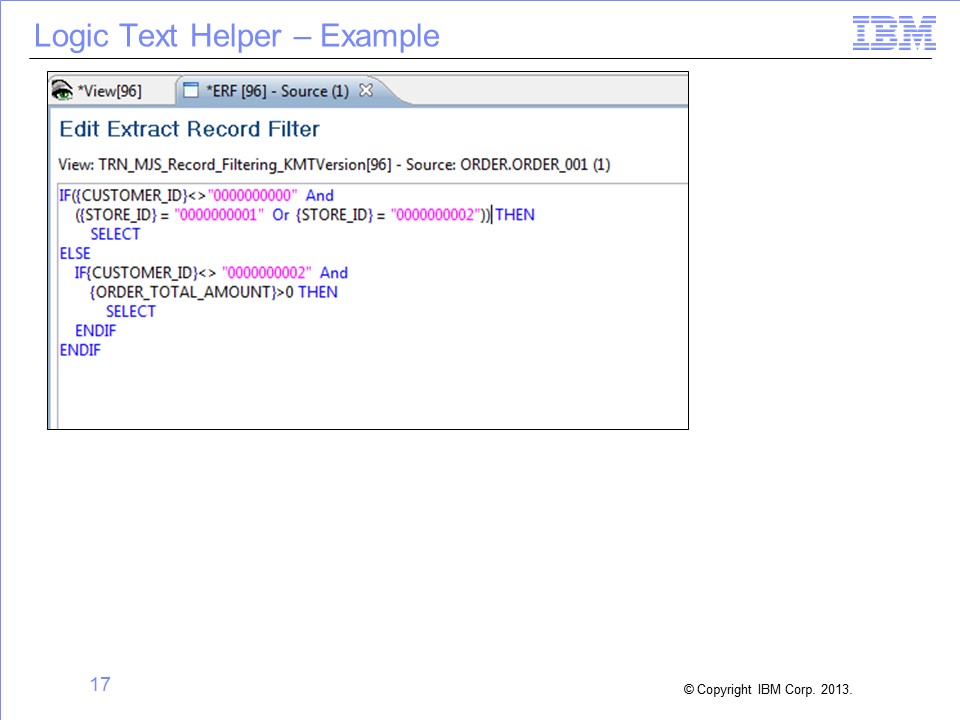Click the view name TRN_MJS_Record_Filtering_KMTVersion[96]
This screenshot has height=720, width=960.
point(245,165)
